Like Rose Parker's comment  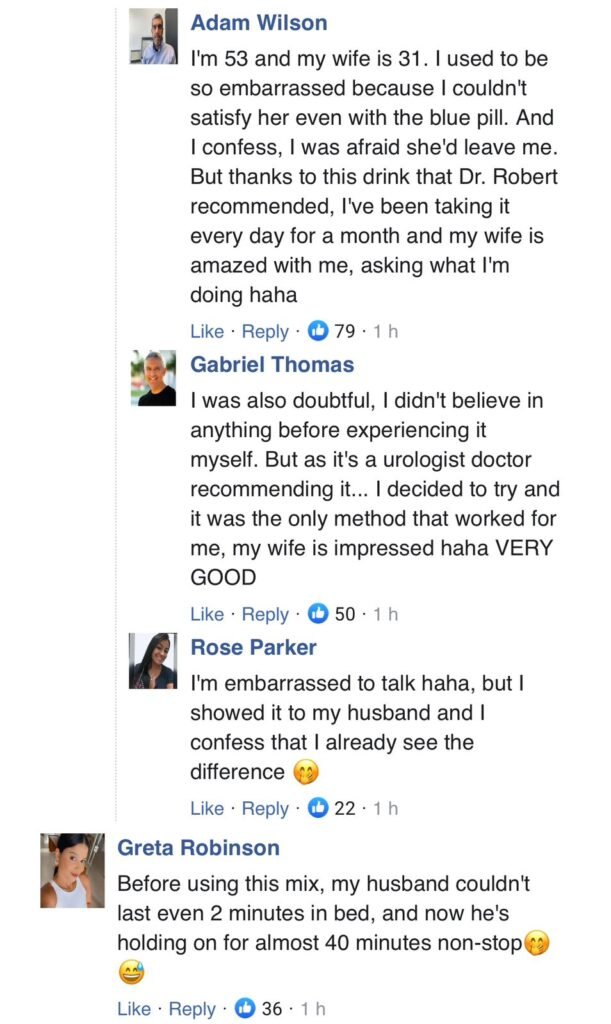point(207,808)
